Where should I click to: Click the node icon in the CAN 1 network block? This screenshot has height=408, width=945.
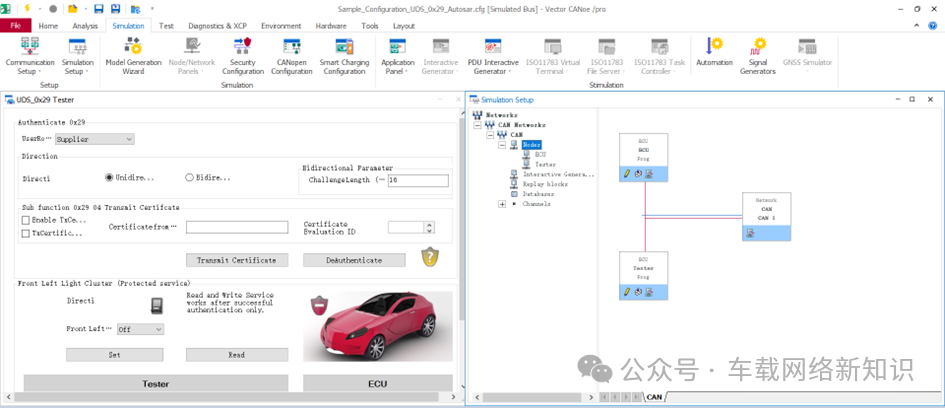(x=750, y=233)
